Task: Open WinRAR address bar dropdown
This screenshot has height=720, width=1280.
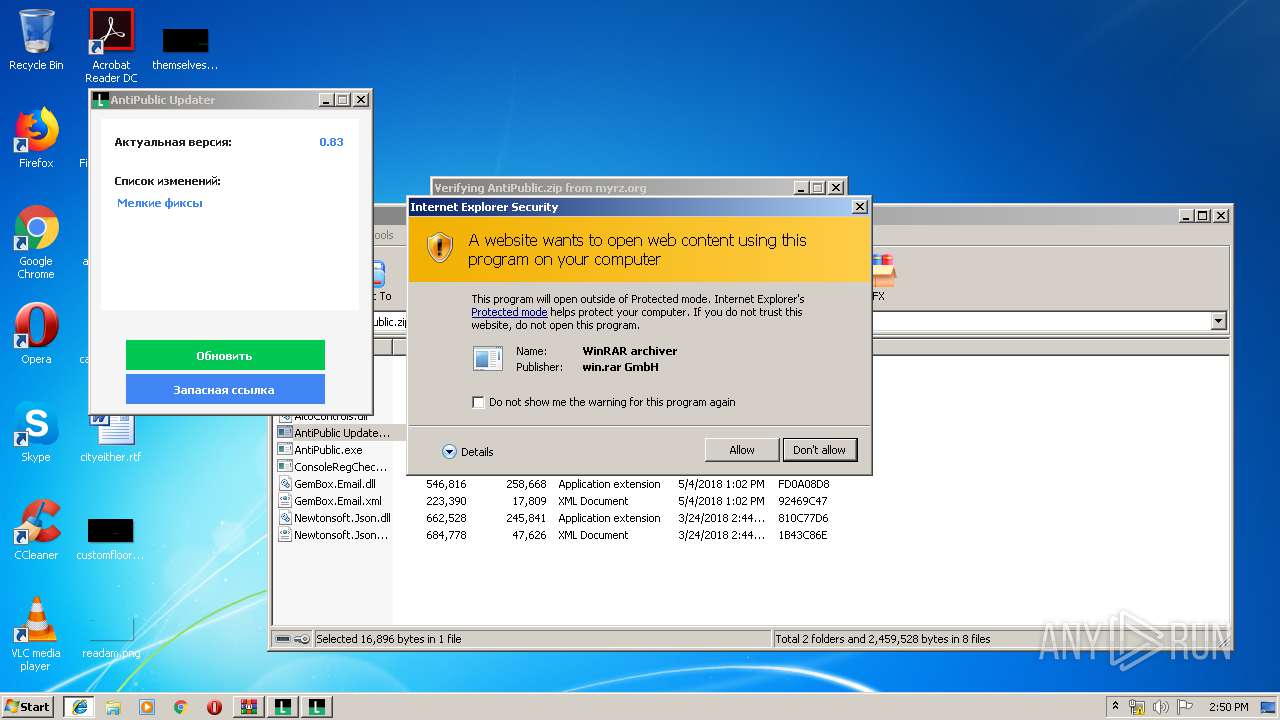Action: tap(1218, 322)
